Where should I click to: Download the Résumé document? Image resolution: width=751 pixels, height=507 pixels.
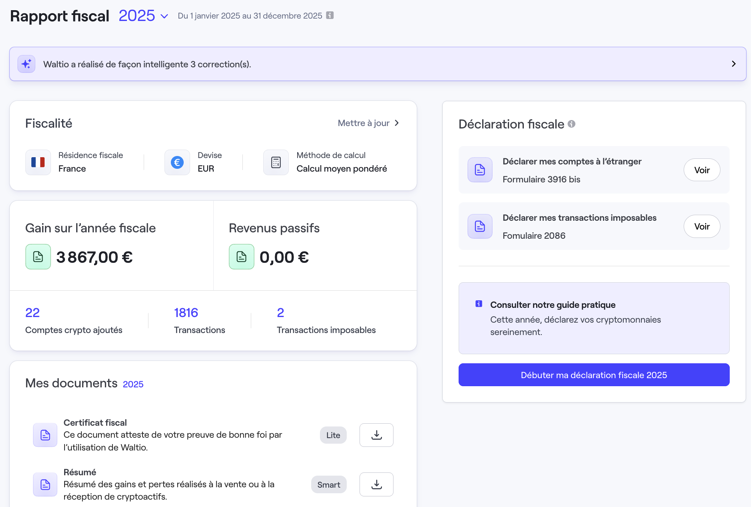[376, 485]
